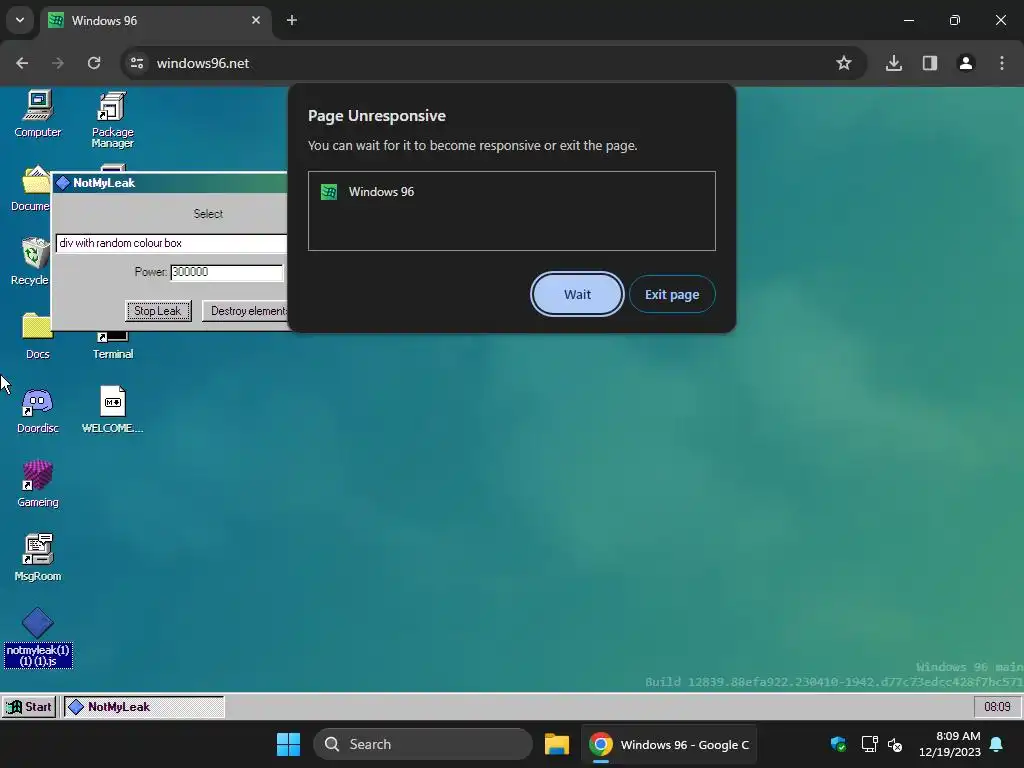Open the tab search chevron
This screenshot has width=1024, height=768.
tap(20, 20)
